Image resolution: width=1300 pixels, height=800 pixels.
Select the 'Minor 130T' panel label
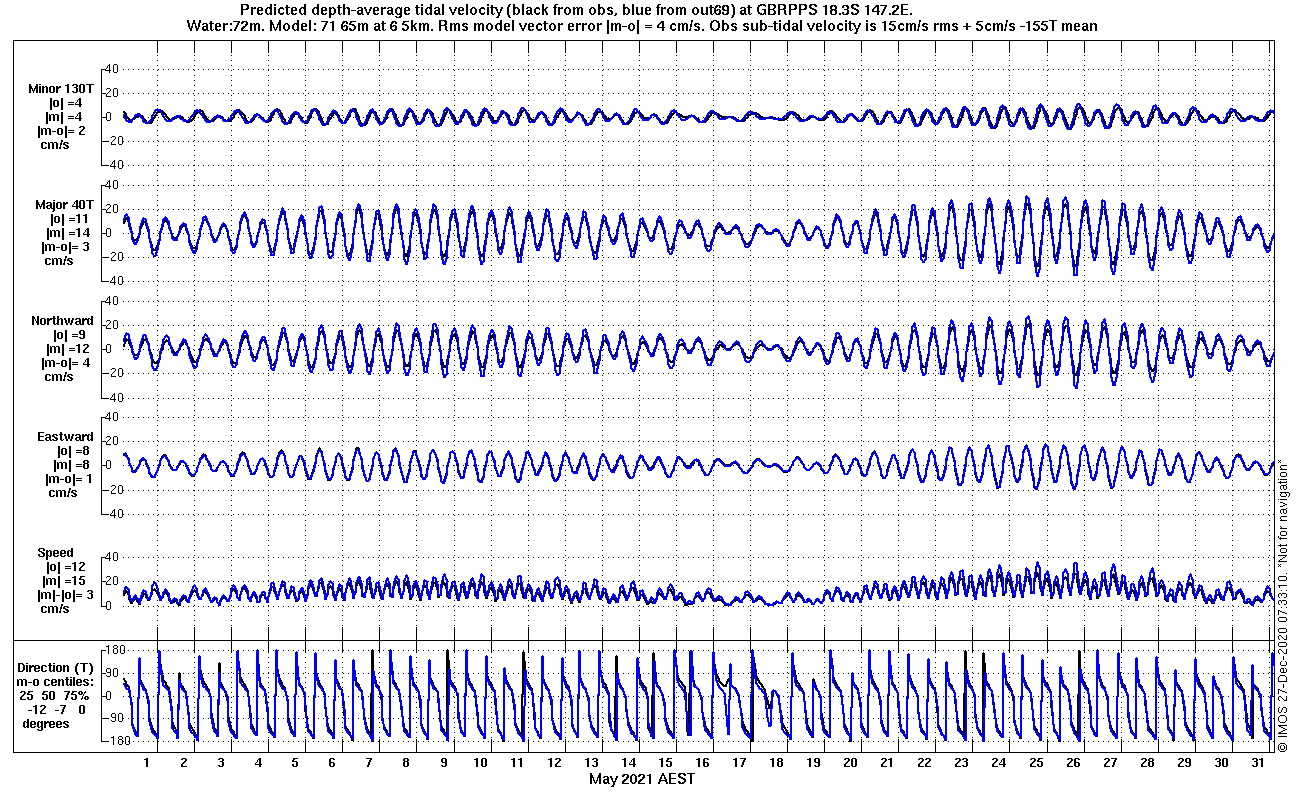(62, 89)
